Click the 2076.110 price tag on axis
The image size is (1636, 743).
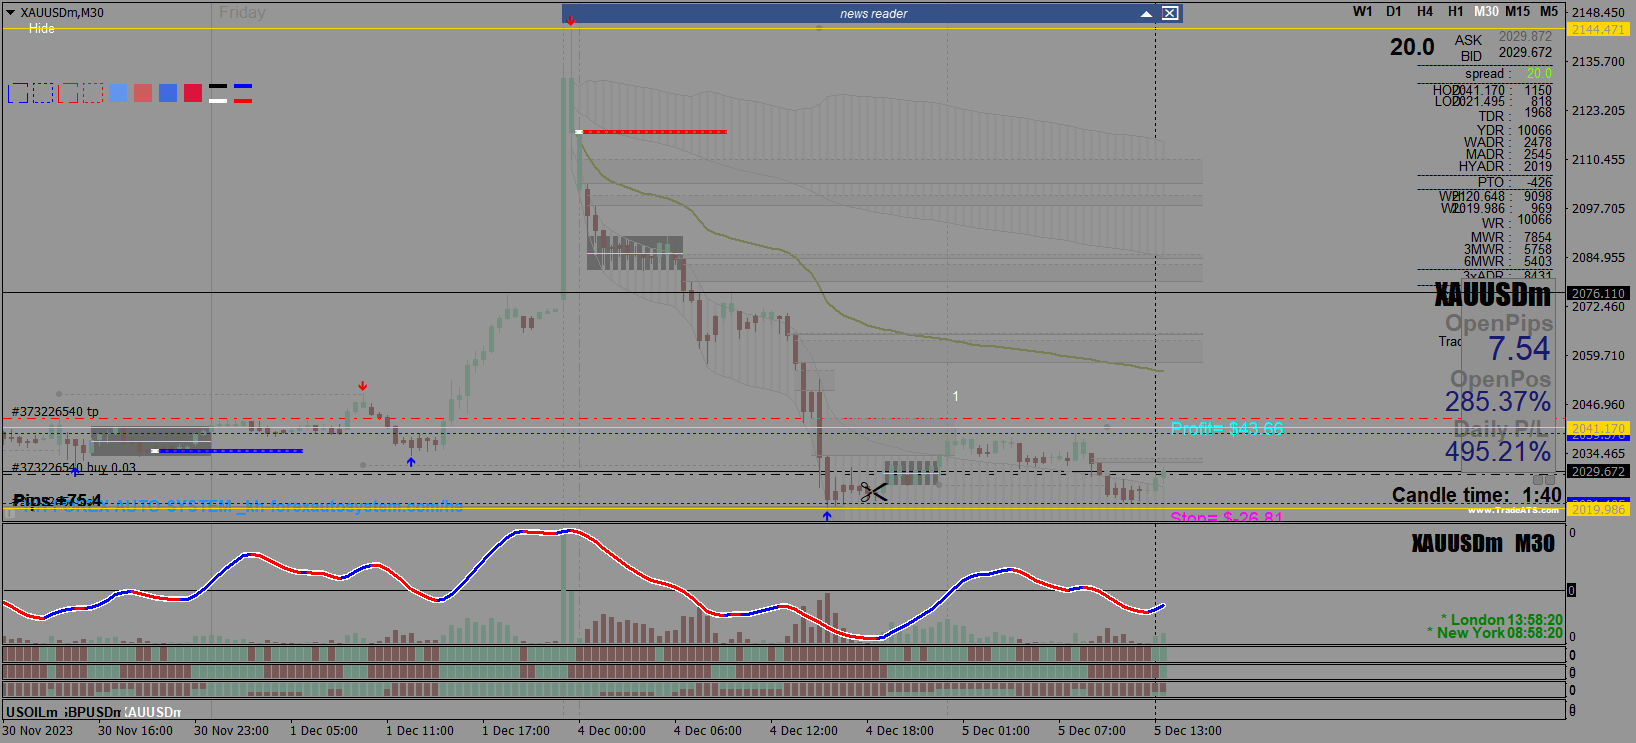tap(1598, 293)
